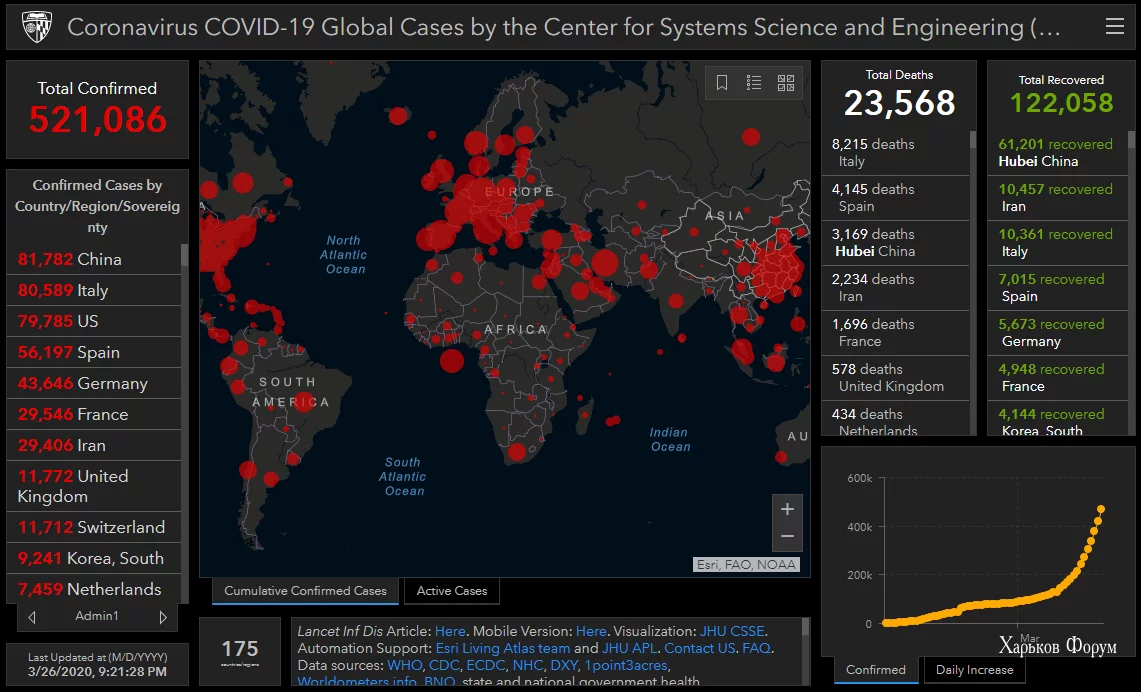Click the 1,696 deaths France row
Viewport: 1141px width, 692px height.
coord(896,333)
